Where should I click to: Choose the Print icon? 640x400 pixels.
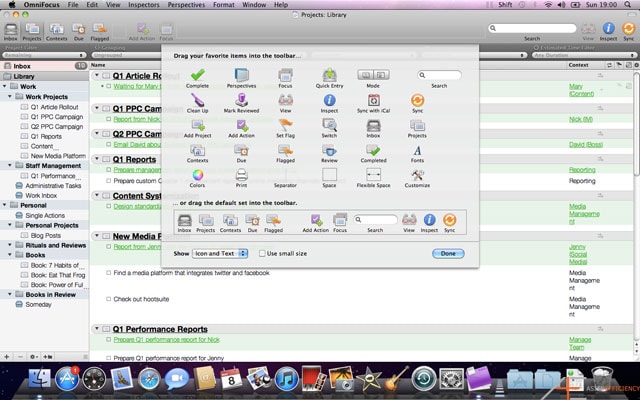241,175
